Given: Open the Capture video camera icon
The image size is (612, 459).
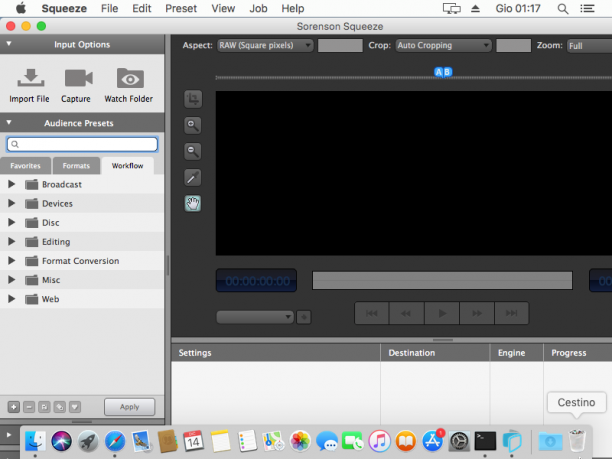Looking at the screenshot, I should tap(78, 78).
